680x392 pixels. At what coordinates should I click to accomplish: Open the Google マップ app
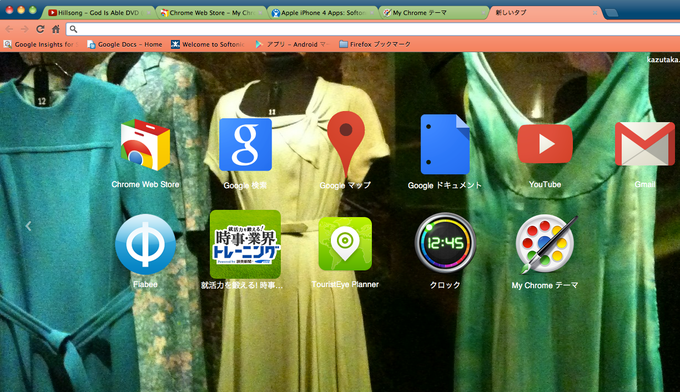(346, 144)
